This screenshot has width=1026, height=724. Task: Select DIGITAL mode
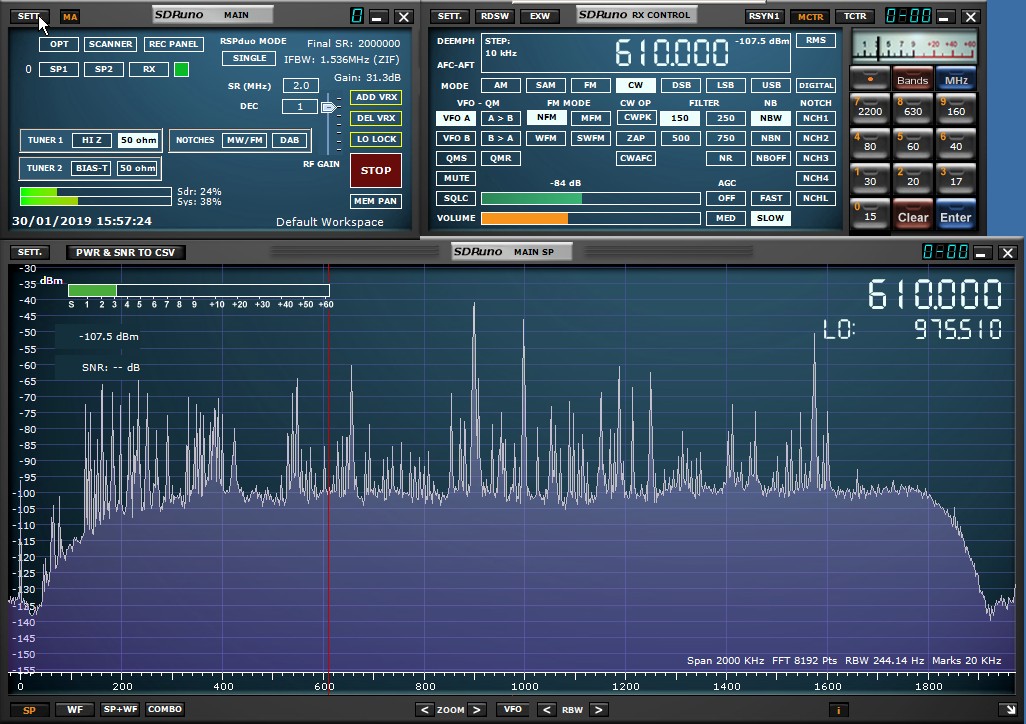(816, 85)
